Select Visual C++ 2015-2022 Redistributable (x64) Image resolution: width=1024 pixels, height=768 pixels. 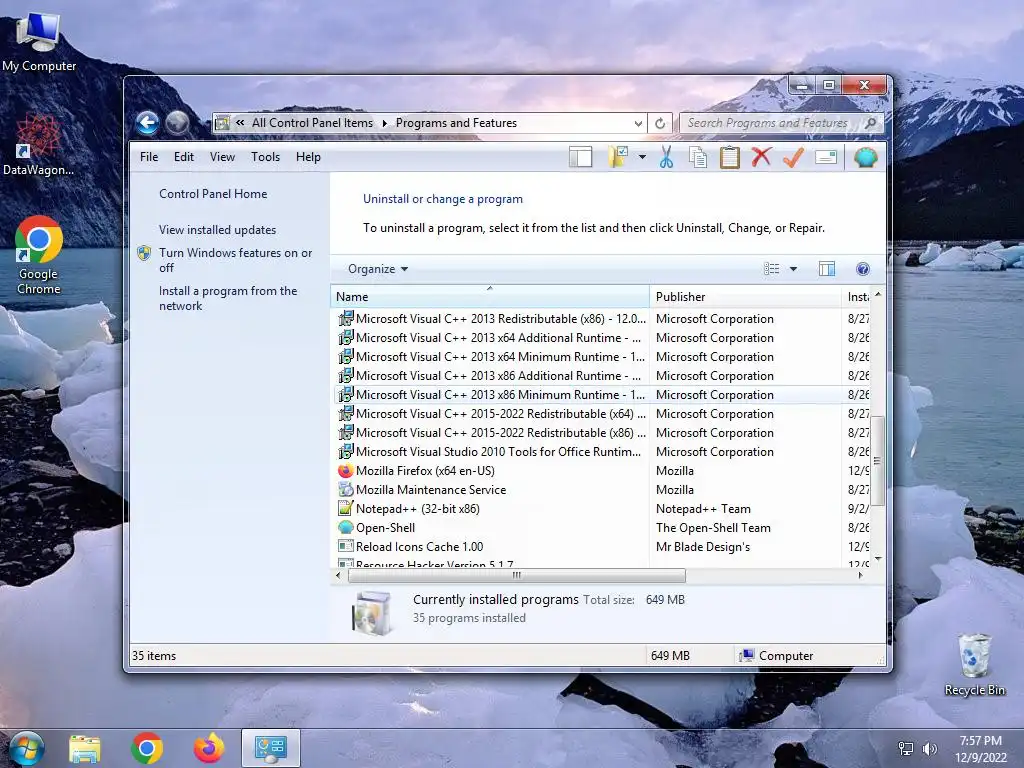click(600, 414)
